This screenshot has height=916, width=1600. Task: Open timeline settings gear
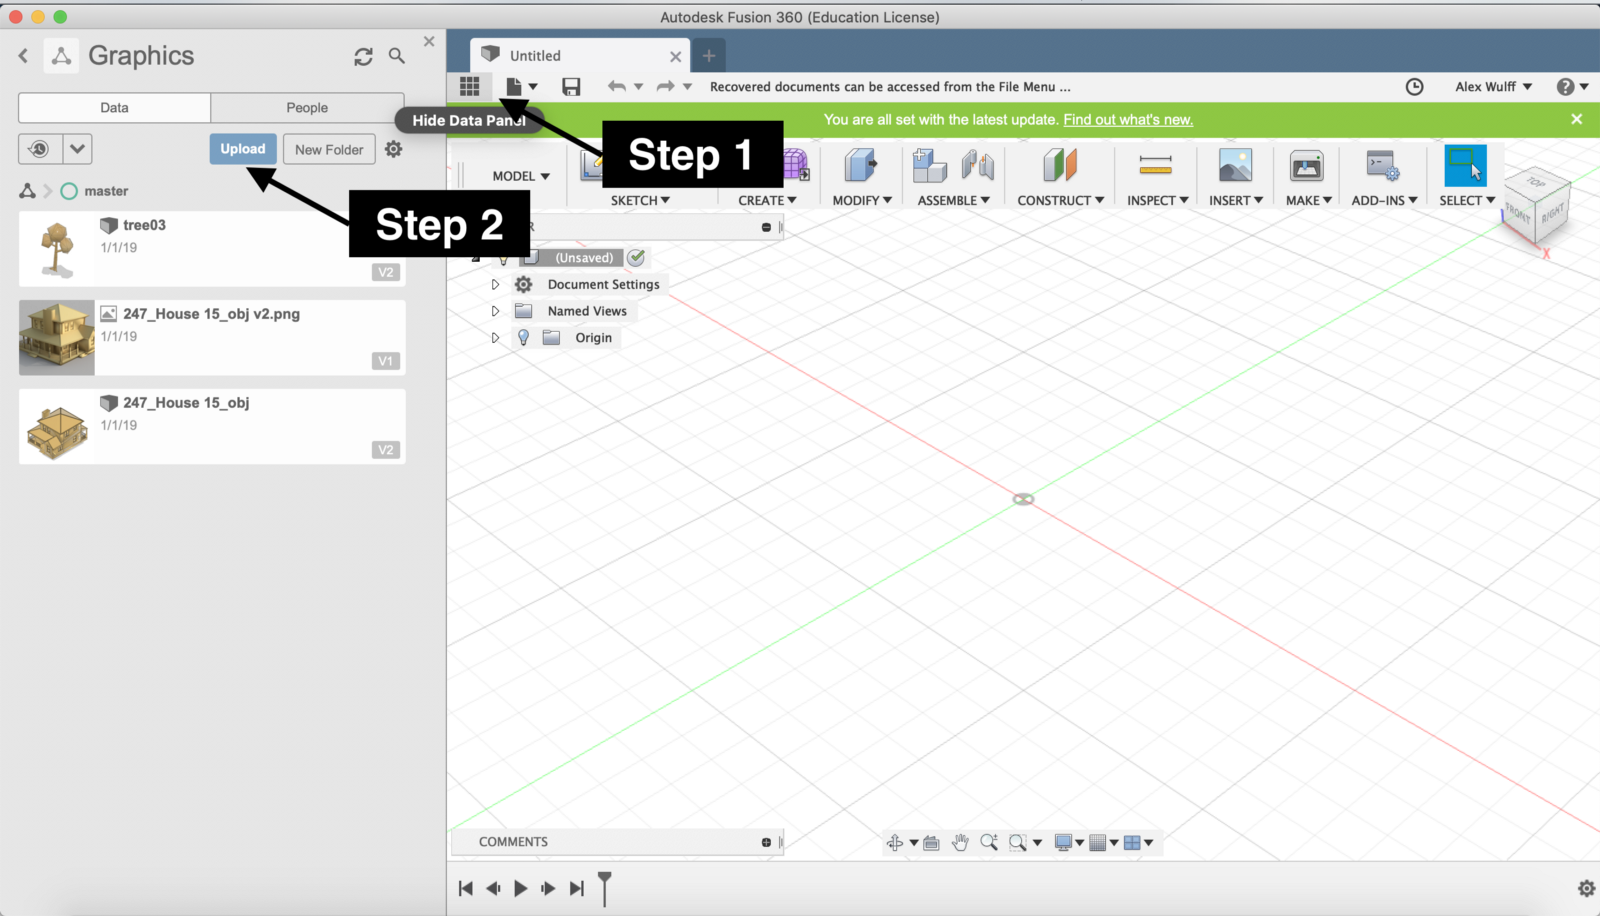1586,888
